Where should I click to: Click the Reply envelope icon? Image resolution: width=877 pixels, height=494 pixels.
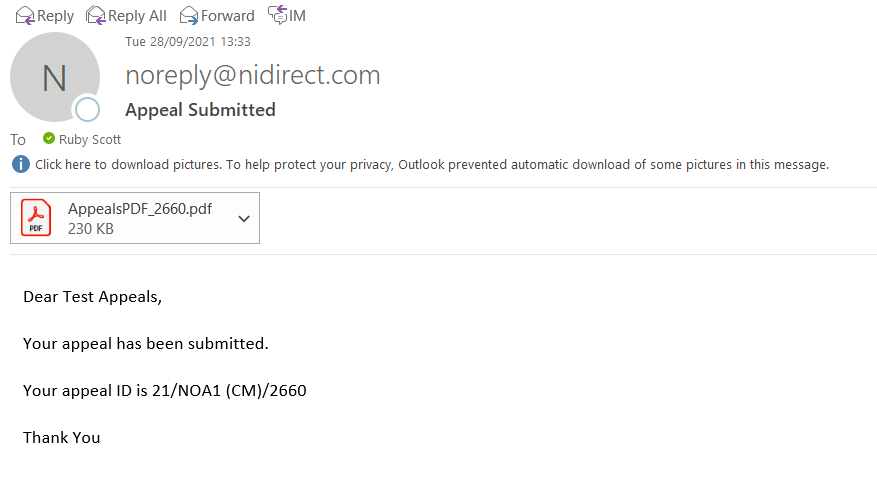25,16
